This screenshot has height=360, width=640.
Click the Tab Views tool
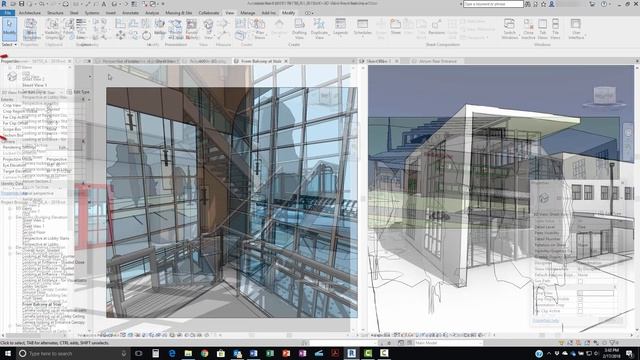pos(542,29)
